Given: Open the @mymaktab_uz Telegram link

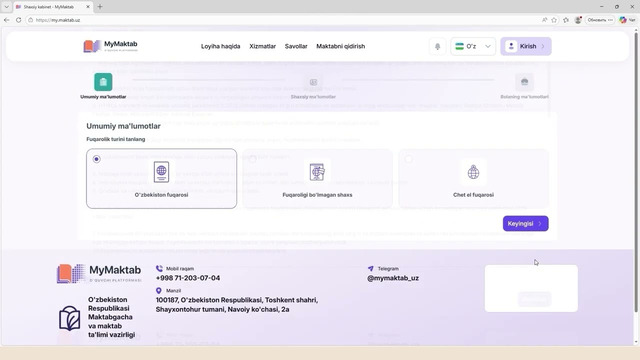Looking at the screenshot, I should (x=393, y=278).
